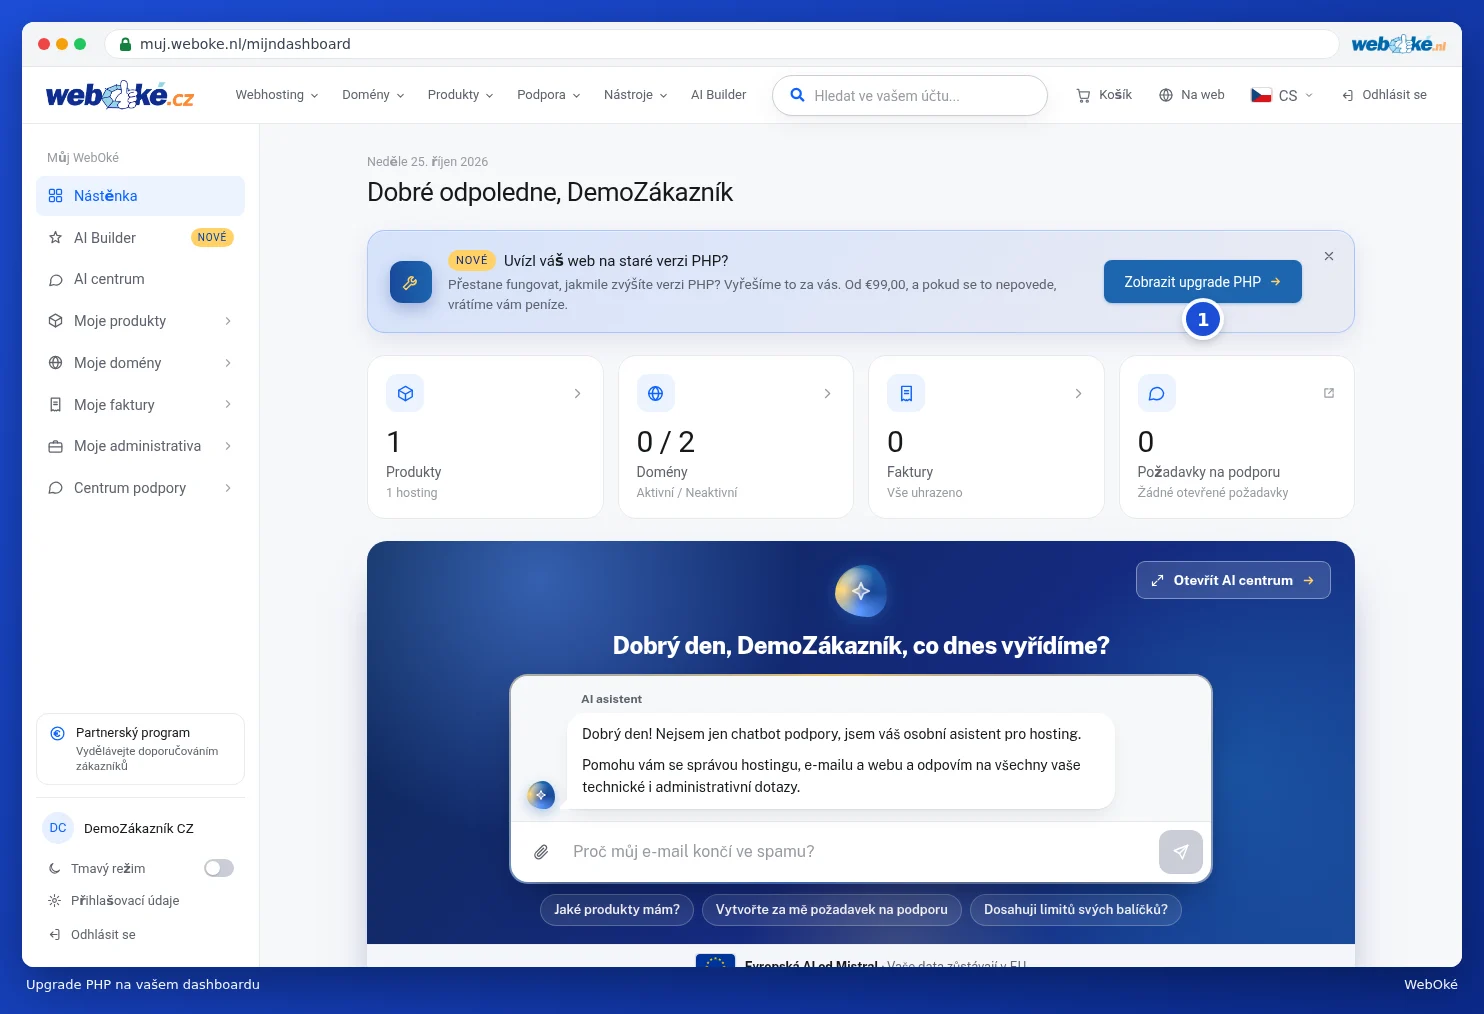
Task: Open AI Builder from the sidebar
Action: point(140,238)
